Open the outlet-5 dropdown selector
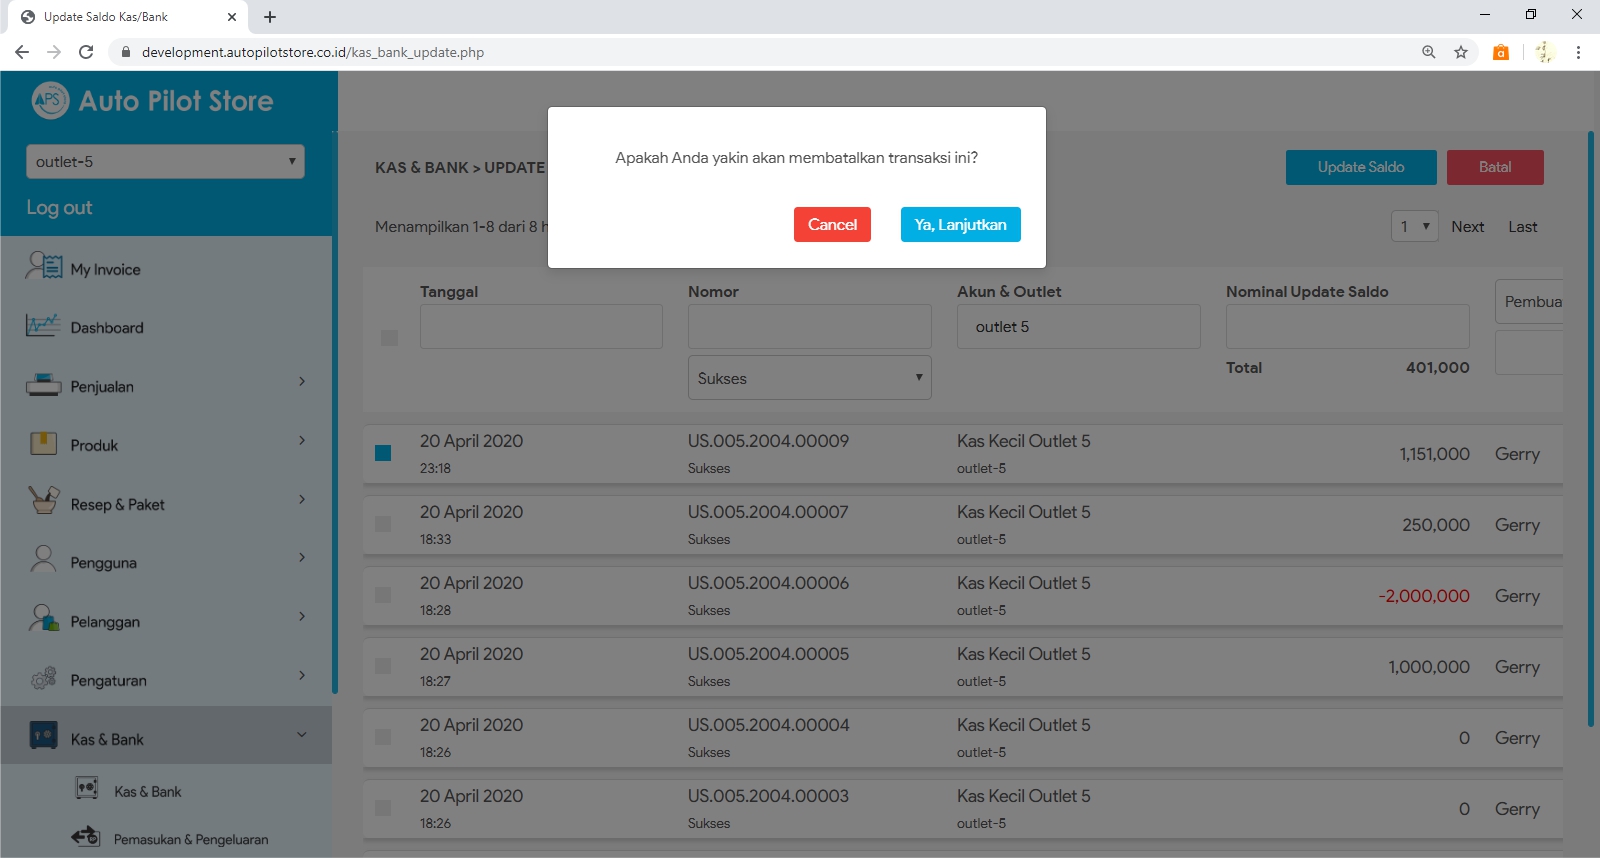 165,162
